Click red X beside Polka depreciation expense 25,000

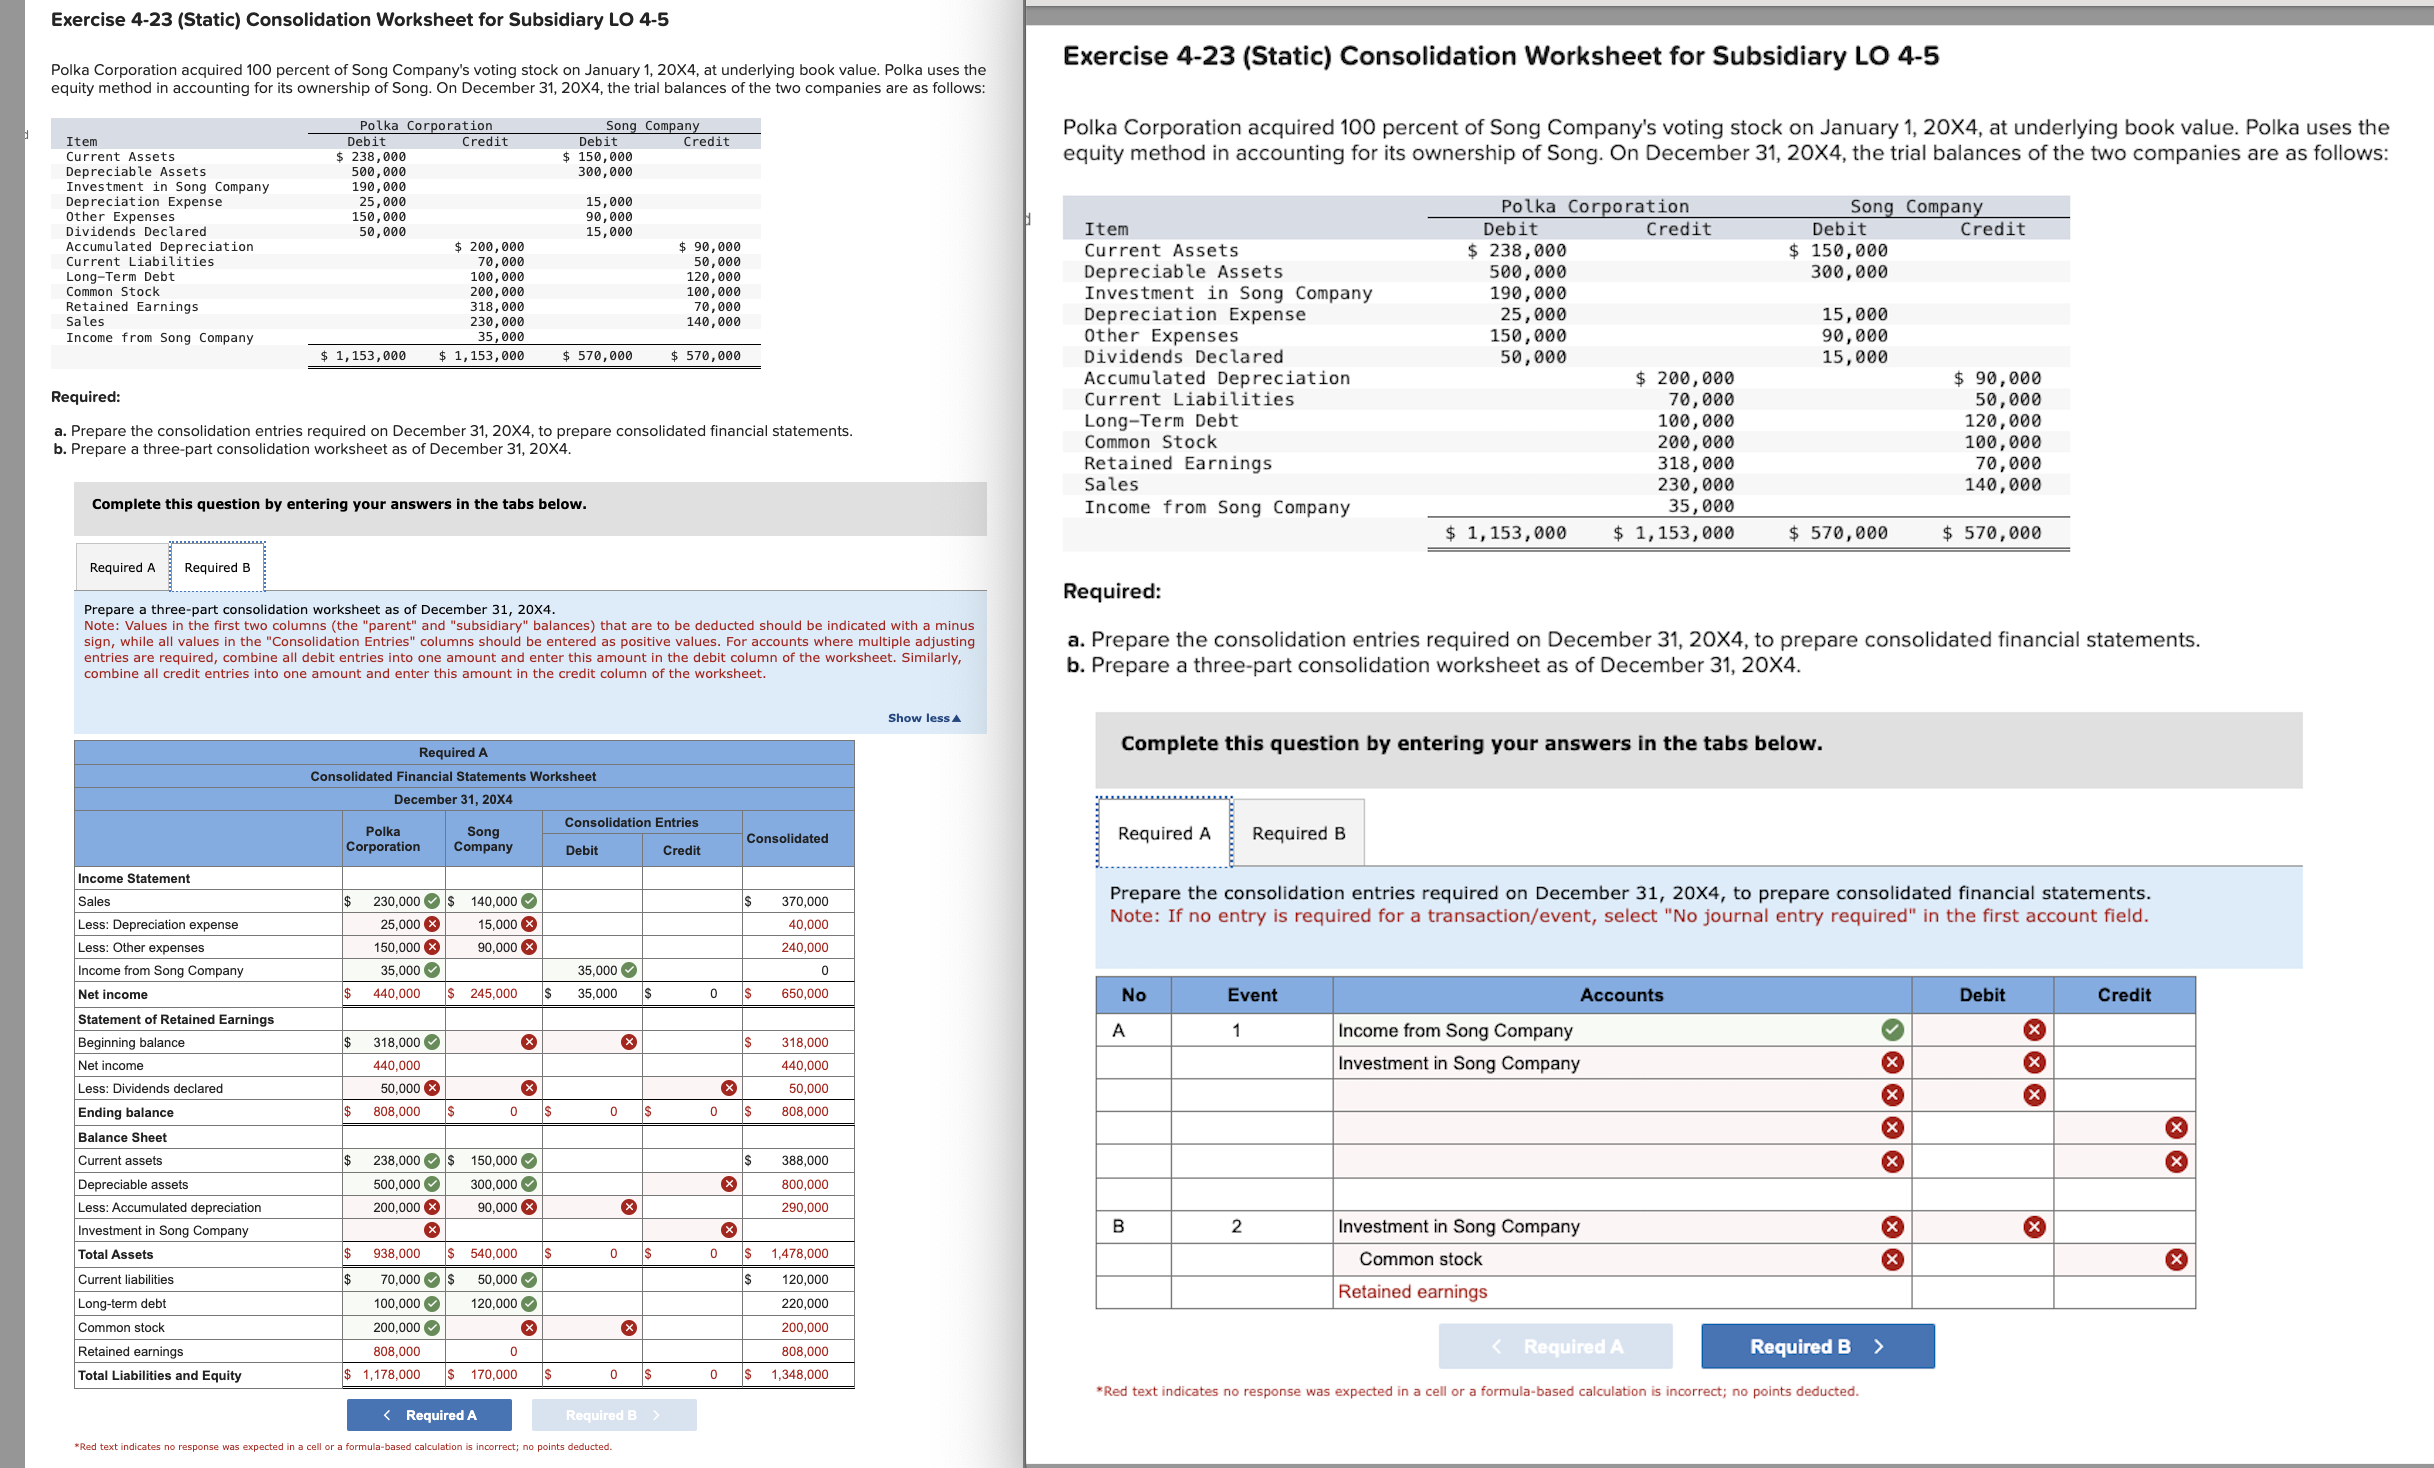[432, 924]
